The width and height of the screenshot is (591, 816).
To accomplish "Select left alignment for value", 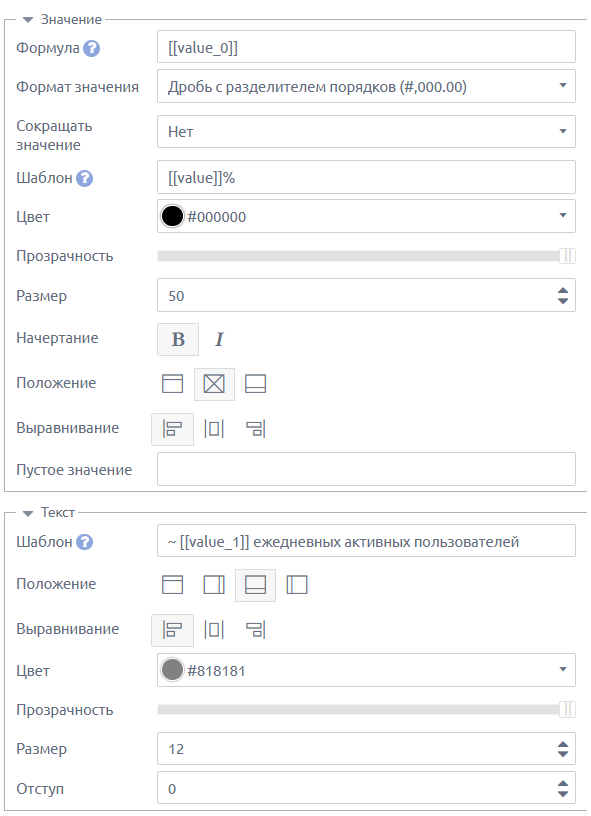I will 173,429.
